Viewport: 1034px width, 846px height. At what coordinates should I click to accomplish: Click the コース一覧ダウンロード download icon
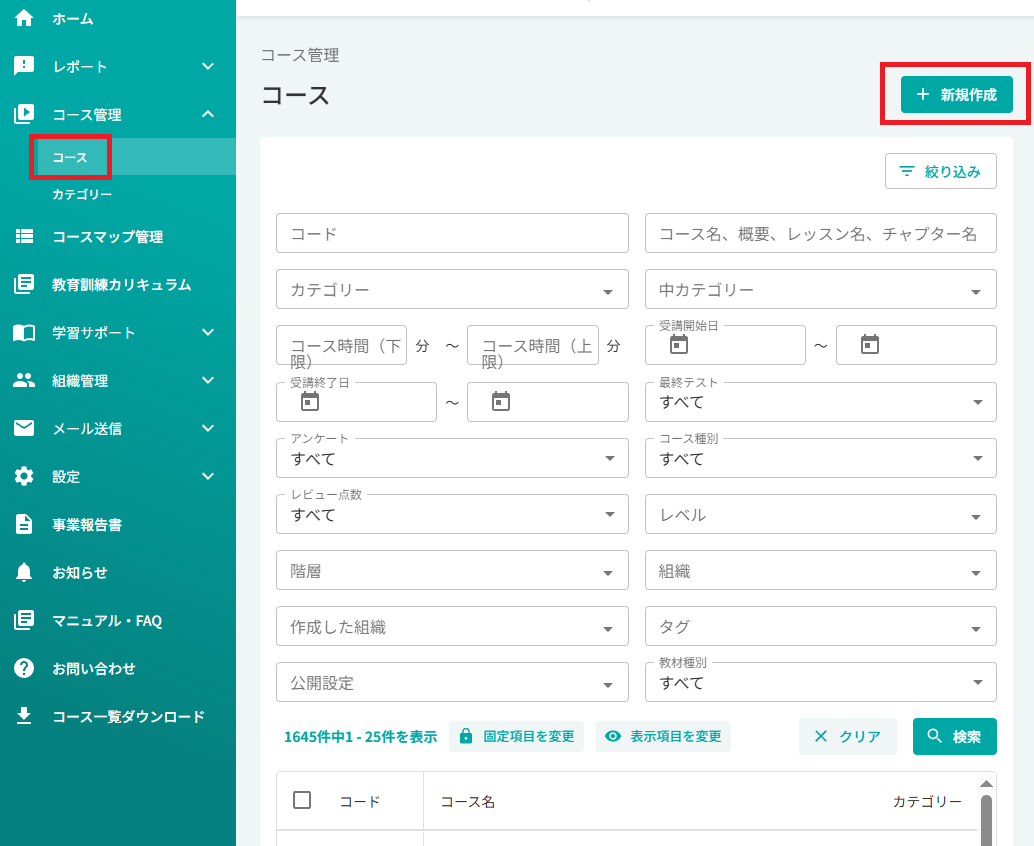tap(24, 715)
